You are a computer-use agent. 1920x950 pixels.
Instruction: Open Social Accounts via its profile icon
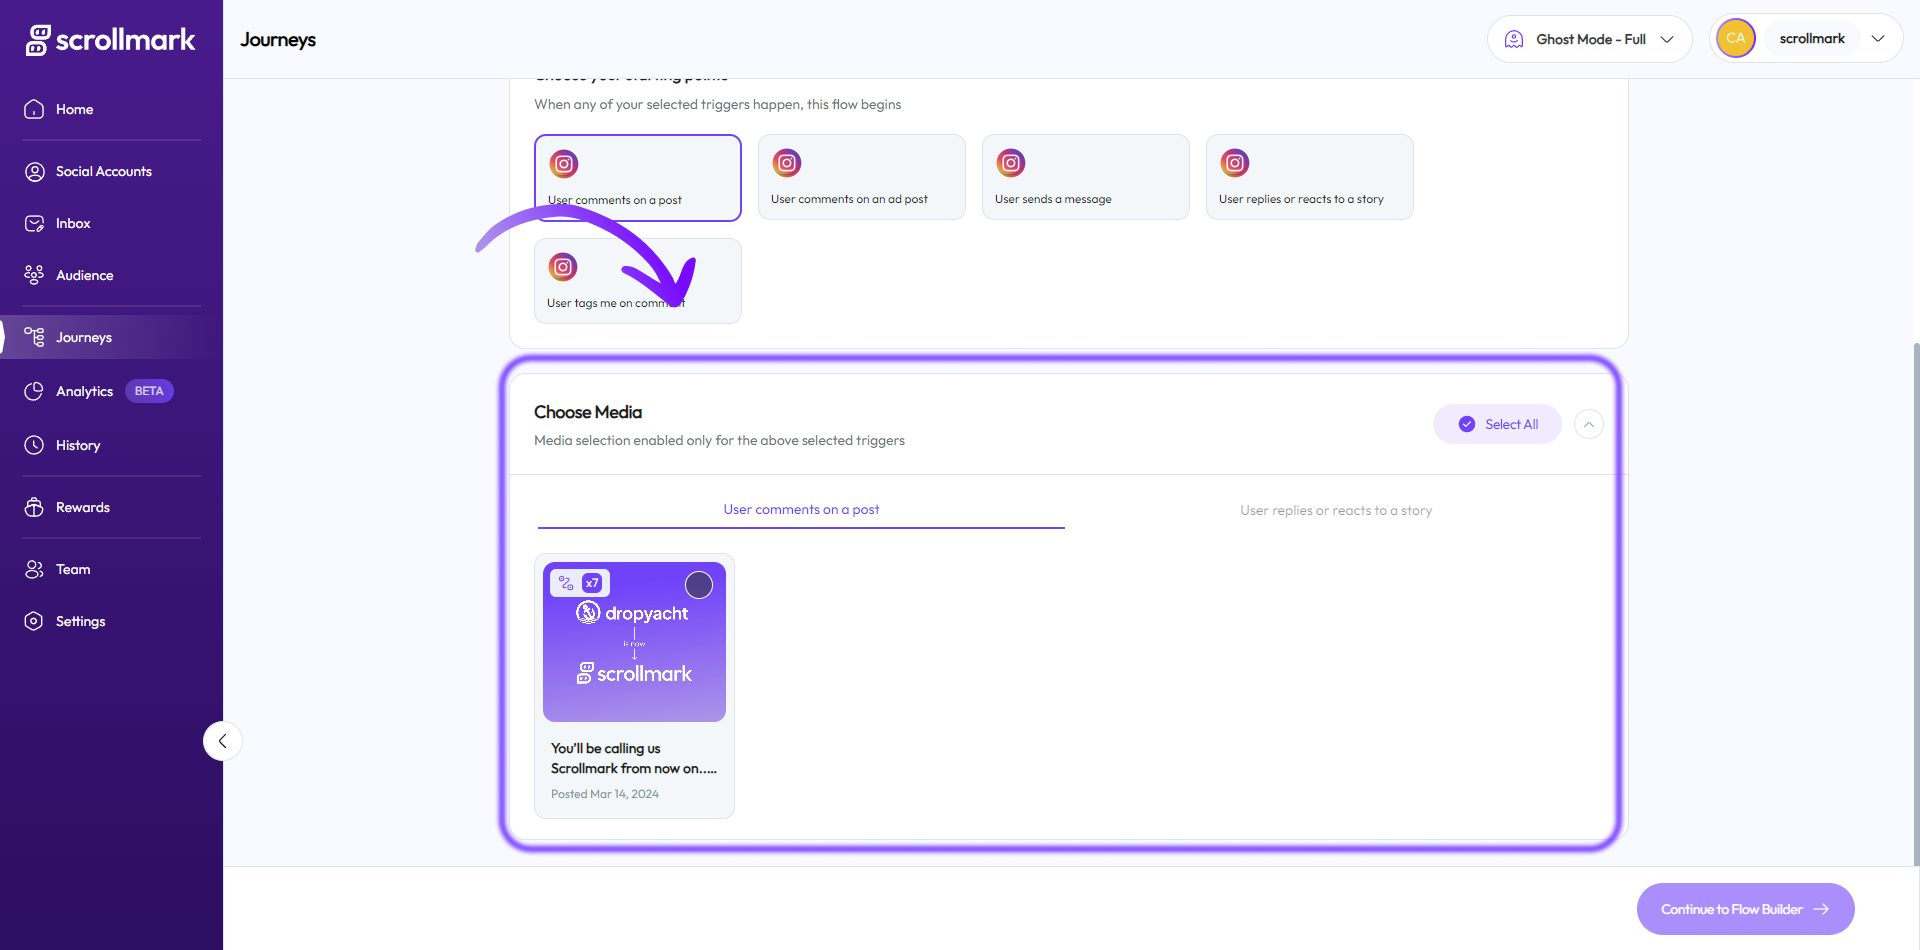click(x=35, y=172)
